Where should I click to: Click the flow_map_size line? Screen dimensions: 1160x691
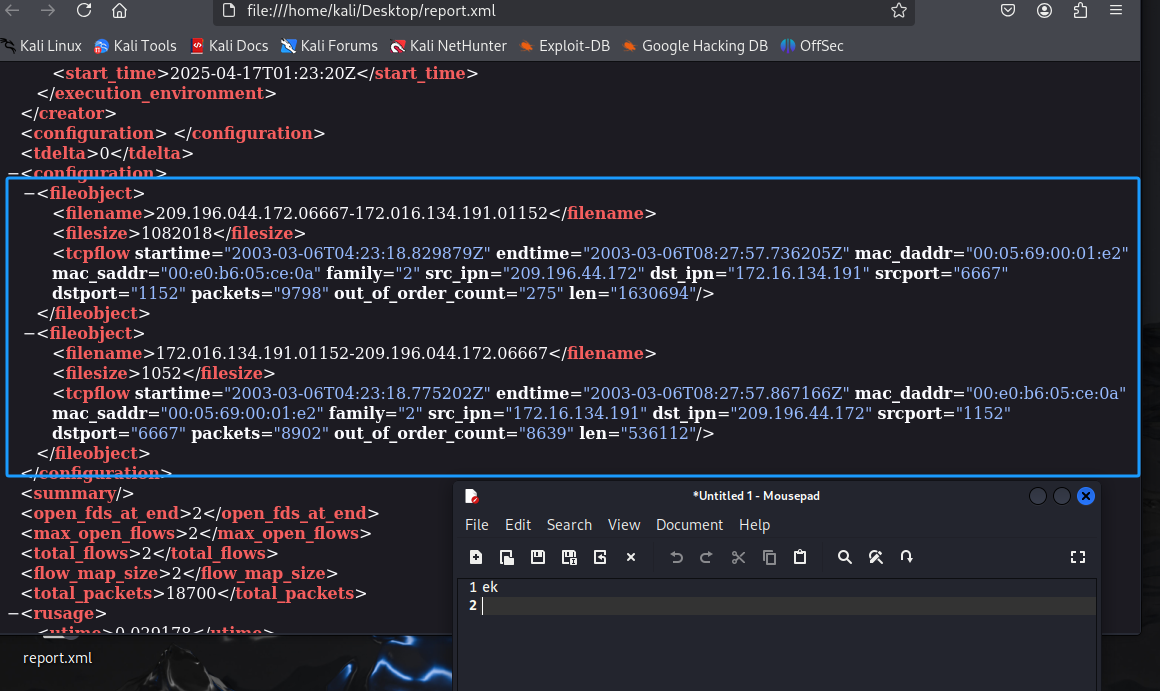click(180, 573)
